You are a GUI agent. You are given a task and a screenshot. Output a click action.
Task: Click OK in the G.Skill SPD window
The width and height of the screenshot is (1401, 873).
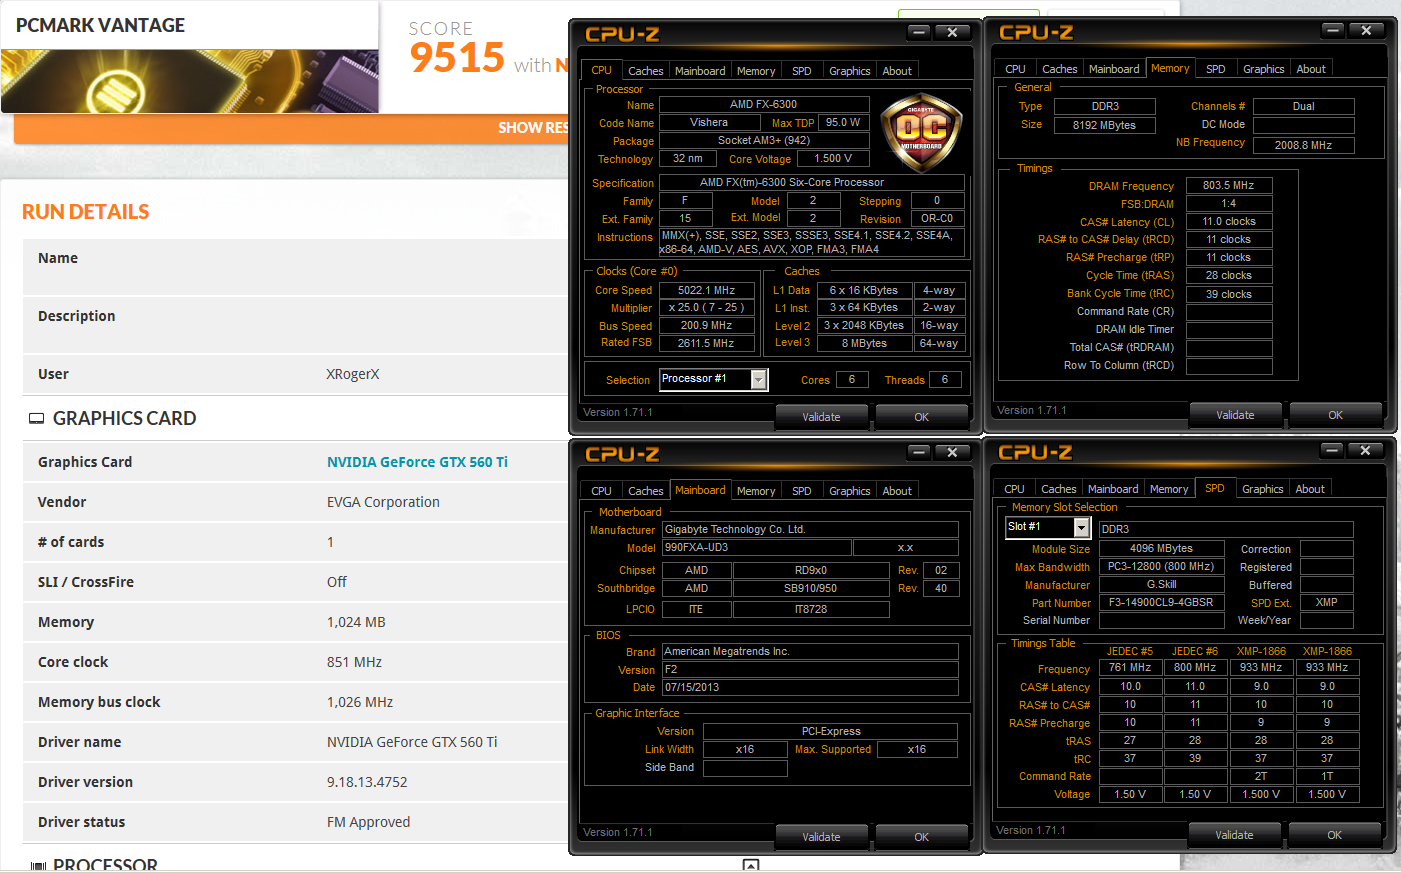pyautogui.click(x=1335, y=835)
